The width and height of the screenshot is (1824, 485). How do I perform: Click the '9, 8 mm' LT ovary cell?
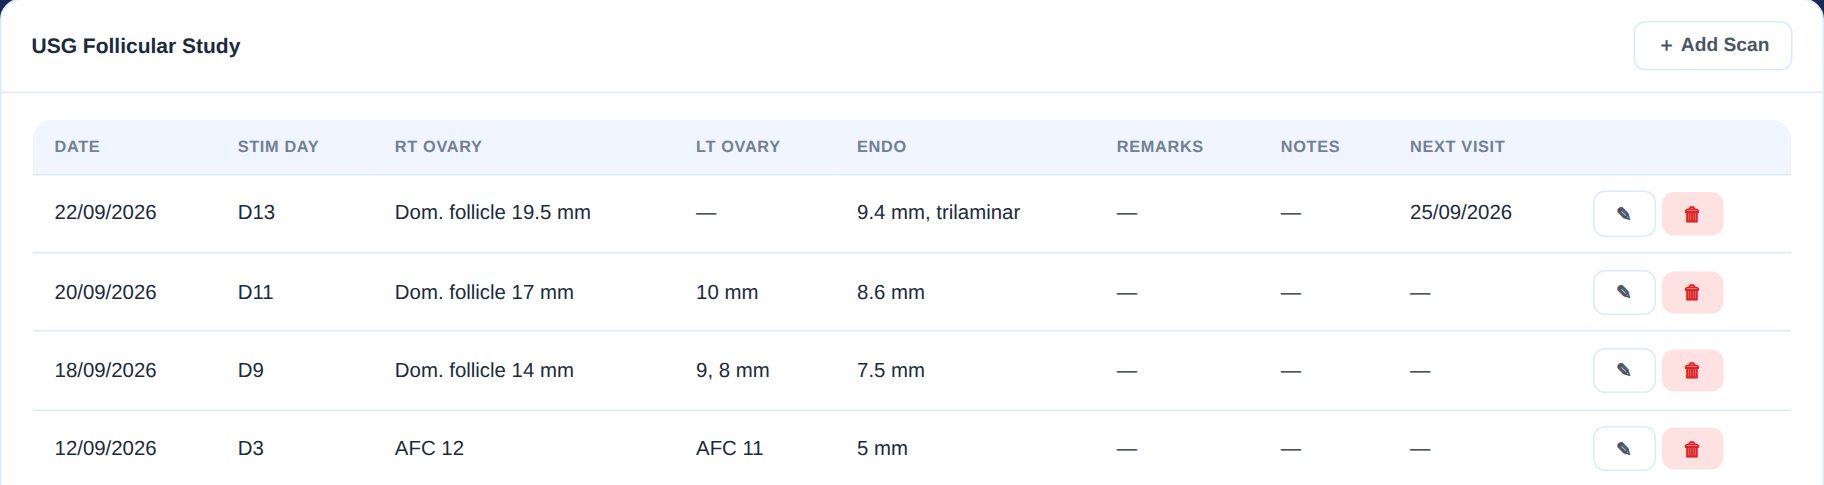732,370
